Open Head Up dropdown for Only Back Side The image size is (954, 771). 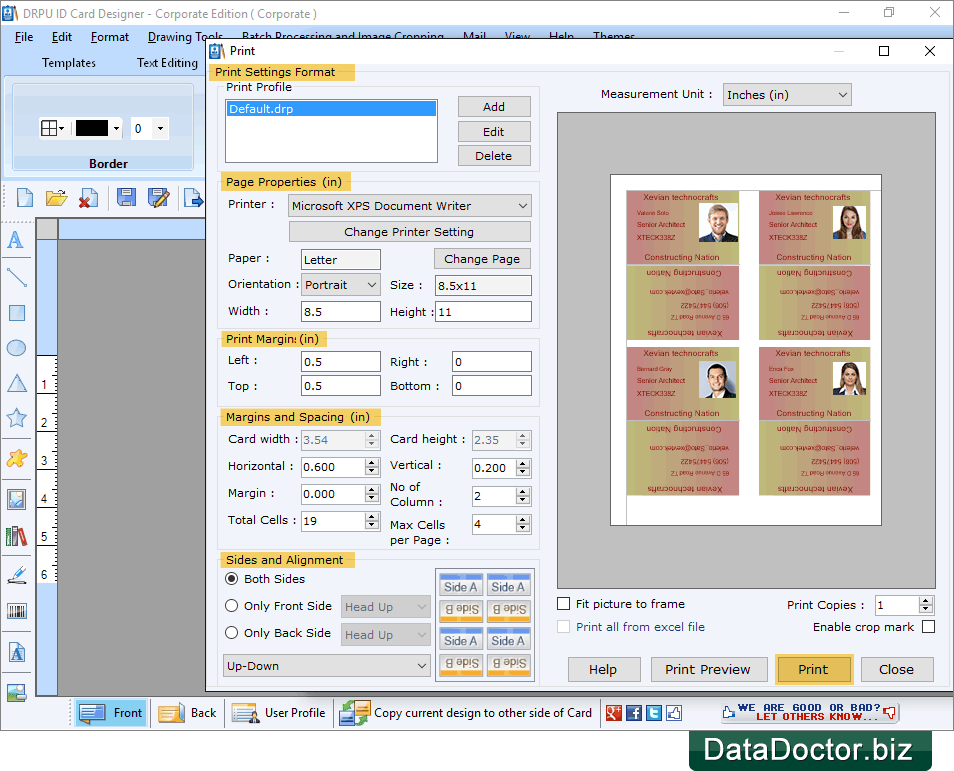[386, 635]
